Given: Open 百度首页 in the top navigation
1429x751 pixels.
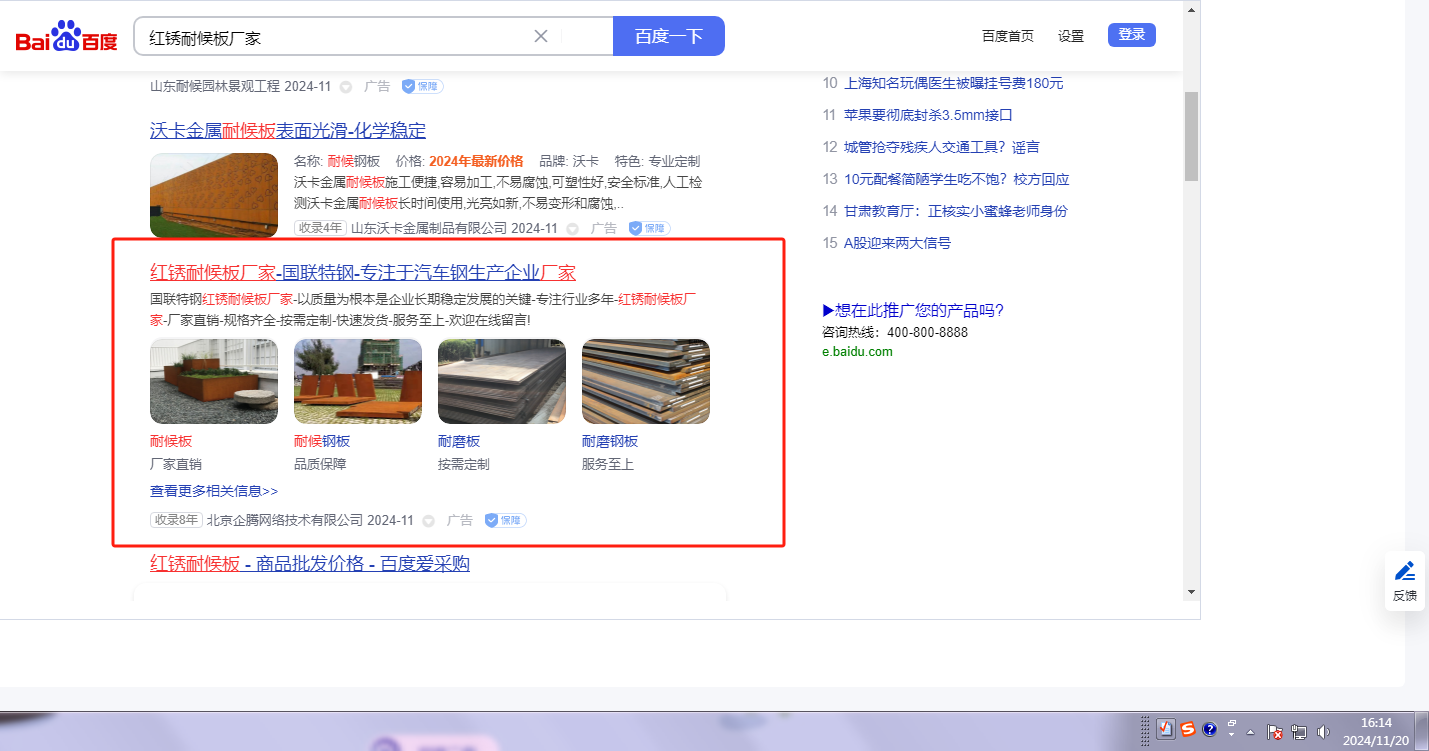Looking at the screenshot, I should pos(1007,36).
